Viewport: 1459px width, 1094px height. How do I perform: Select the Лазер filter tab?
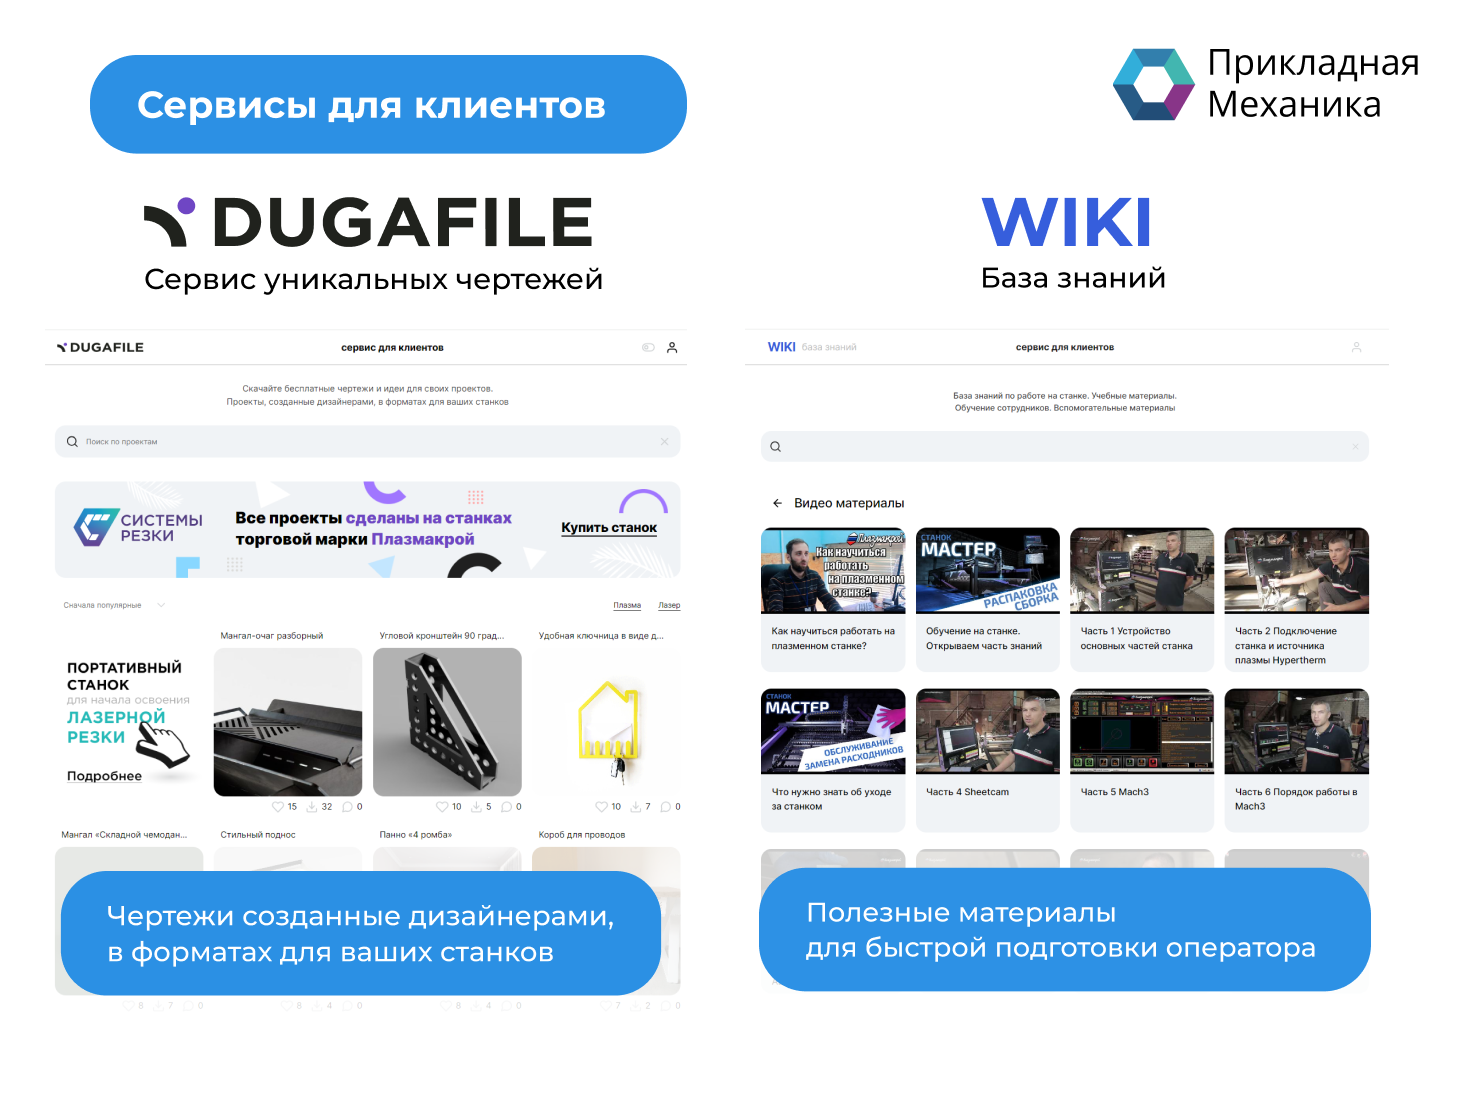tap(669, 605)
